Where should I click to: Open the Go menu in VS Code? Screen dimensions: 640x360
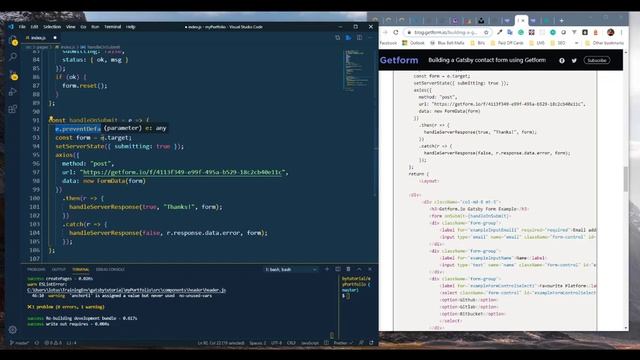83,27
